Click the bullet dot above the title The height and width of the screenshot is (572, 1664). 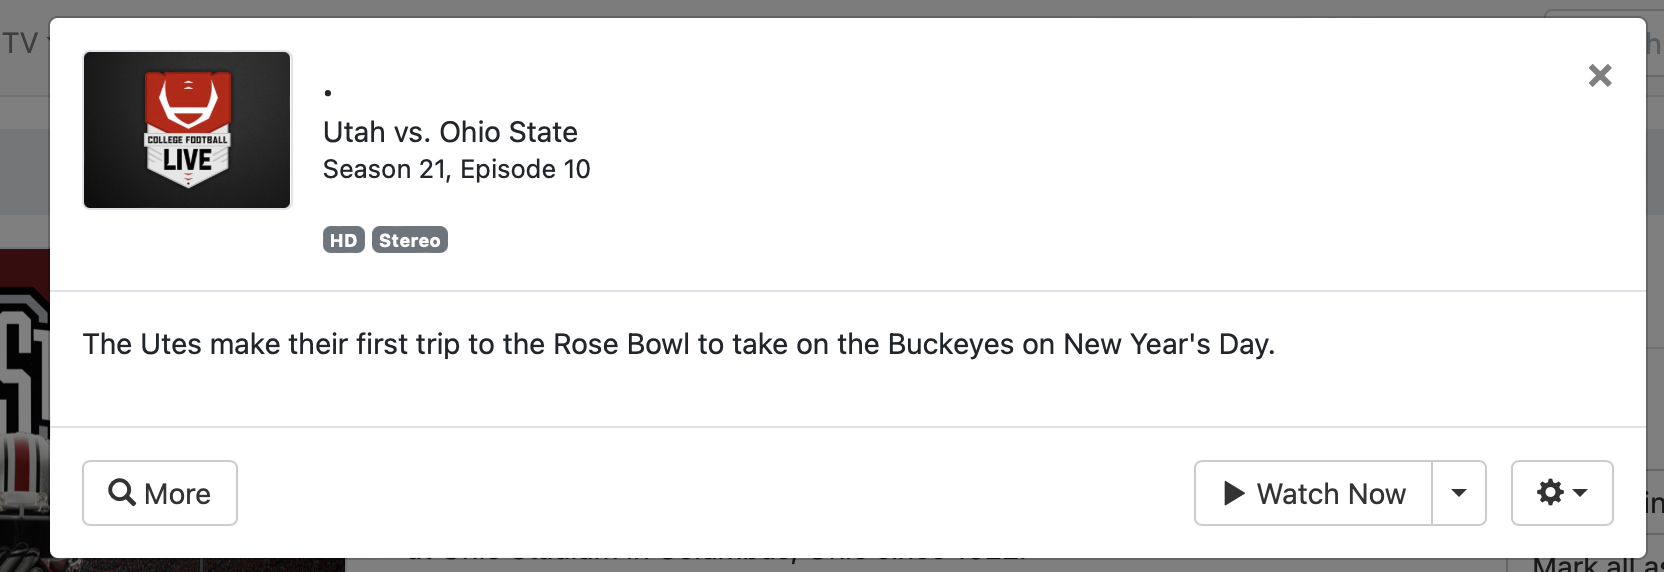(328, 93)
